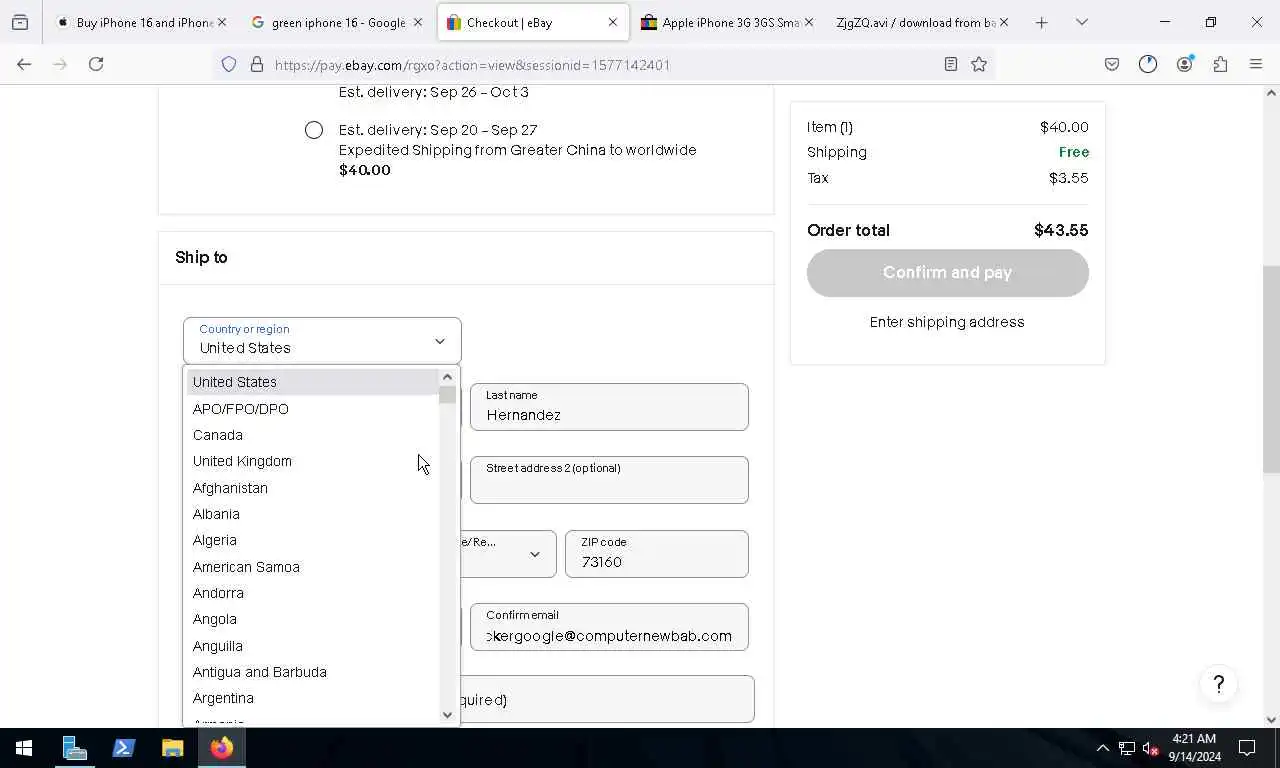This screenshot has width=1280, height=768.
Task: Click the Order total $43.55 amount
Action: click(1061, 230)
